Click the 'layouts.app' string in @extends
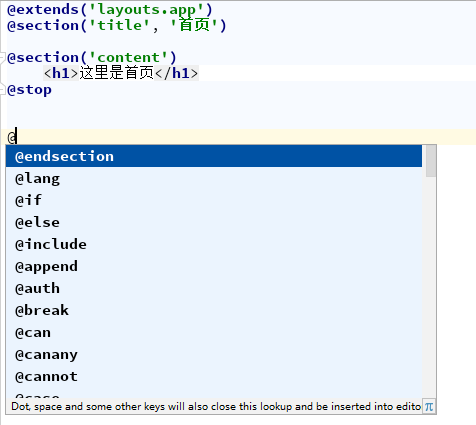Screen dimensions: 476x425 pos(146,9)
